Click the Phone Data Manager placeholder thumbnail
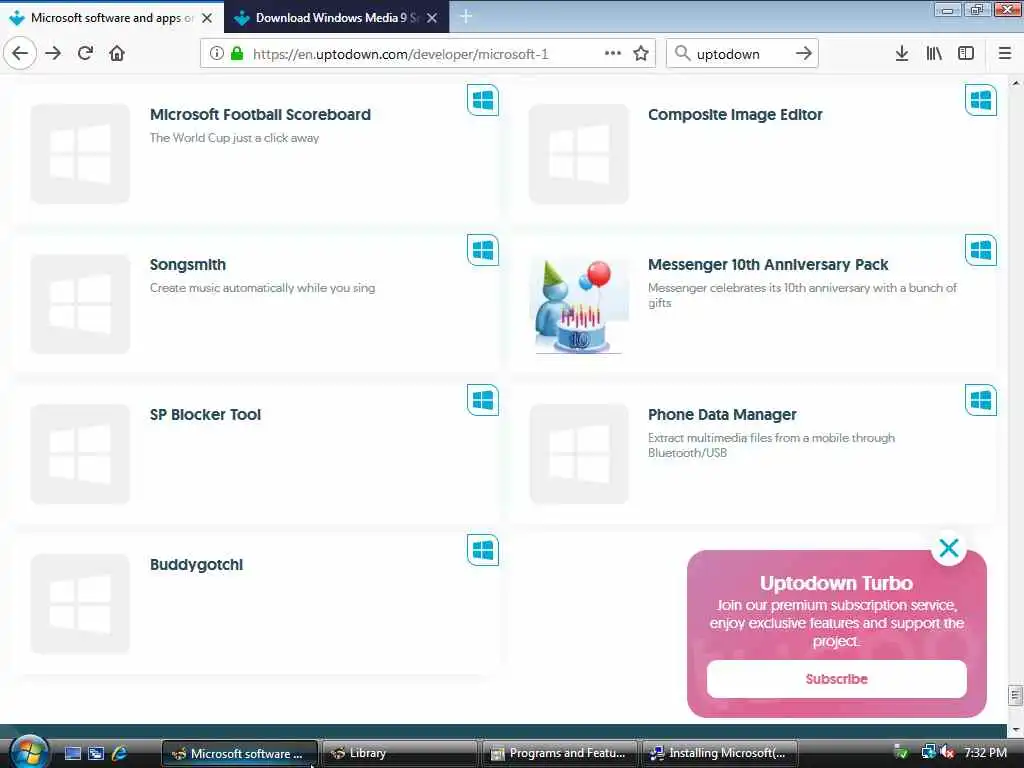 point(579,454)
